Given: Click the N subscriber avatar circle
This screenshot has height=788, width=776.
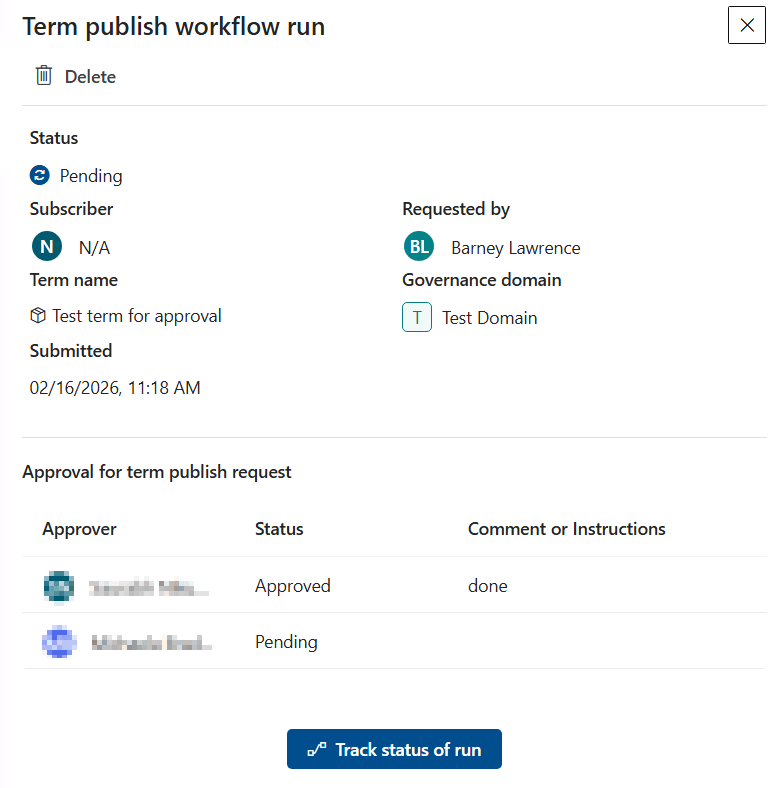Looking at the screenshot, I should click(47, 246).
